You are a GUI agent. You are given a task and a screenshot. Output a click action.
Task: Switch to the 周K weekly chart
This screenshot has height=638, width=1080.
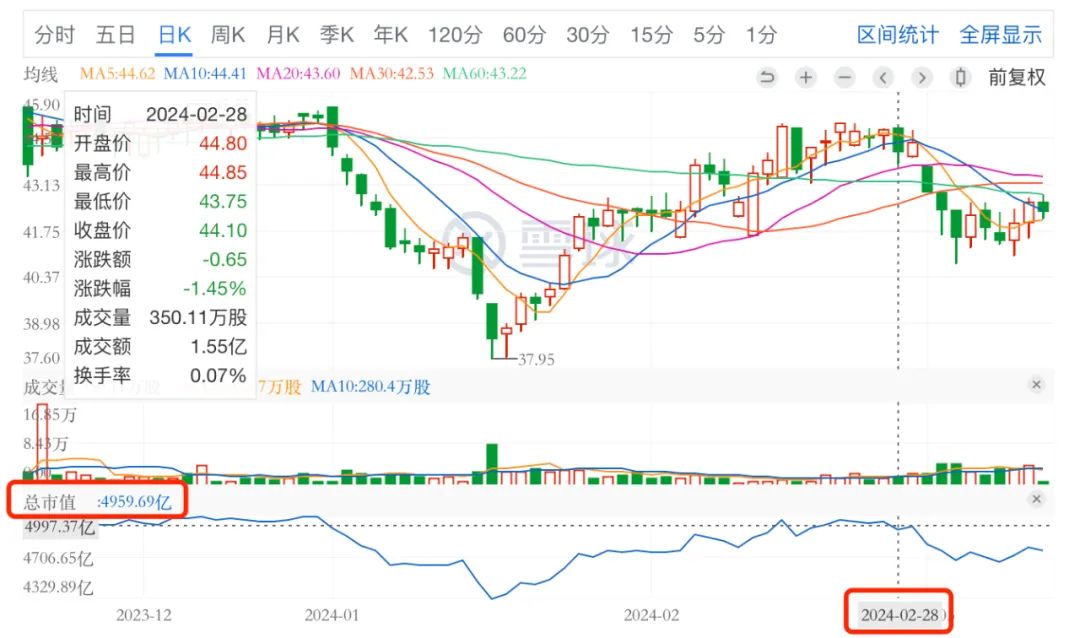(228, 35)
